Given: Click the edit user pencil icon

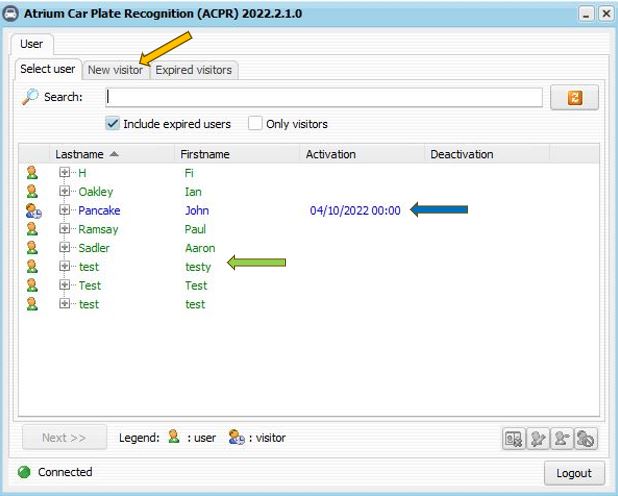Looking at the screenshot, I should [538, 438].
